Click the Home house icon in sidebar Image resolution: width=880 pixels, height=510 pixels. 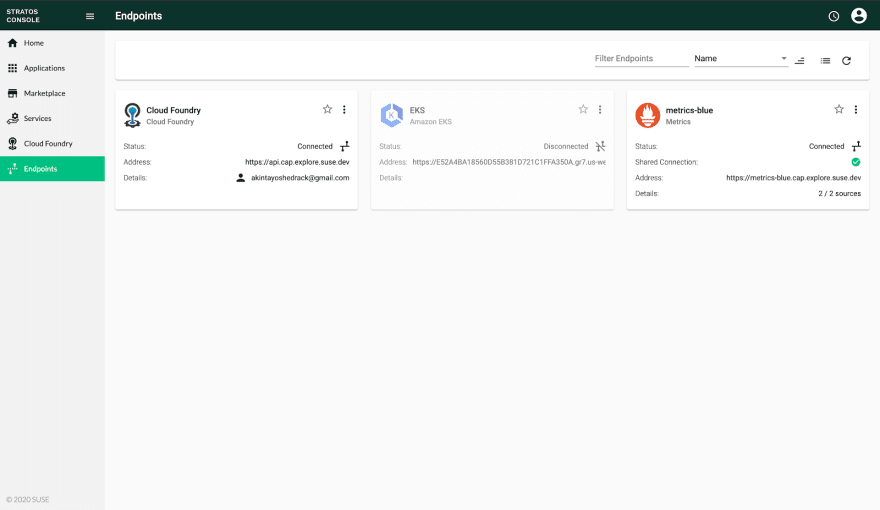point(12,43)
